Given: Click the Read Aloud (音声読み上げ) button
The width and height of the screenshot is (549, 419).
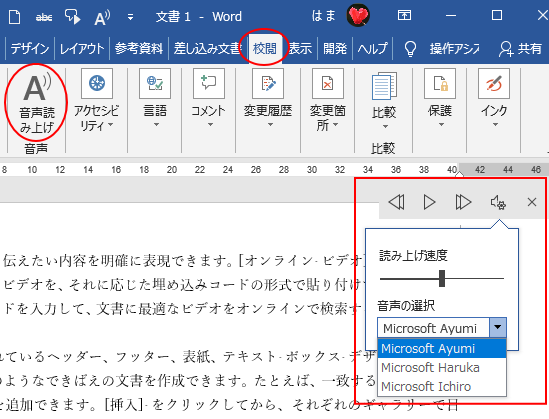Looking at the screenshot, I should [36, 103].
